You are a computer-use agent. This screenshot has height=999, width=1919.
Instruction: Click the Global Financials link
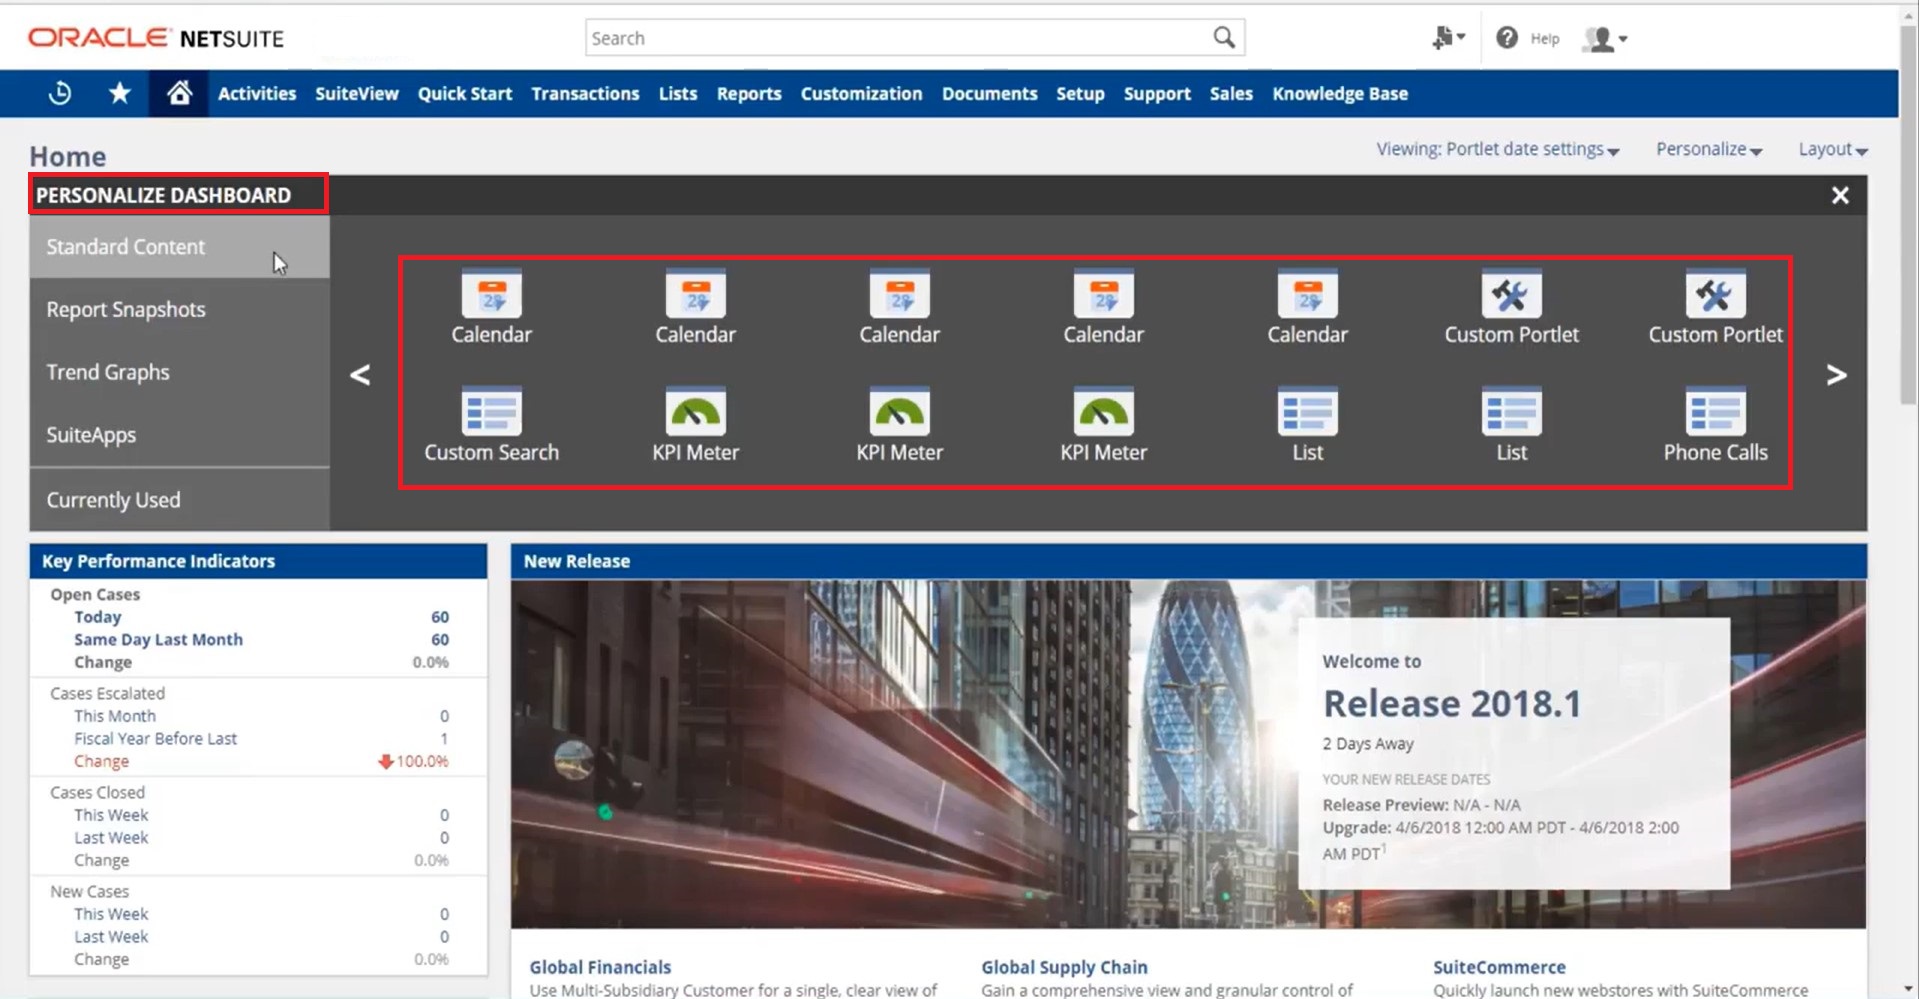pyautogui.click(x=599, y=966)
